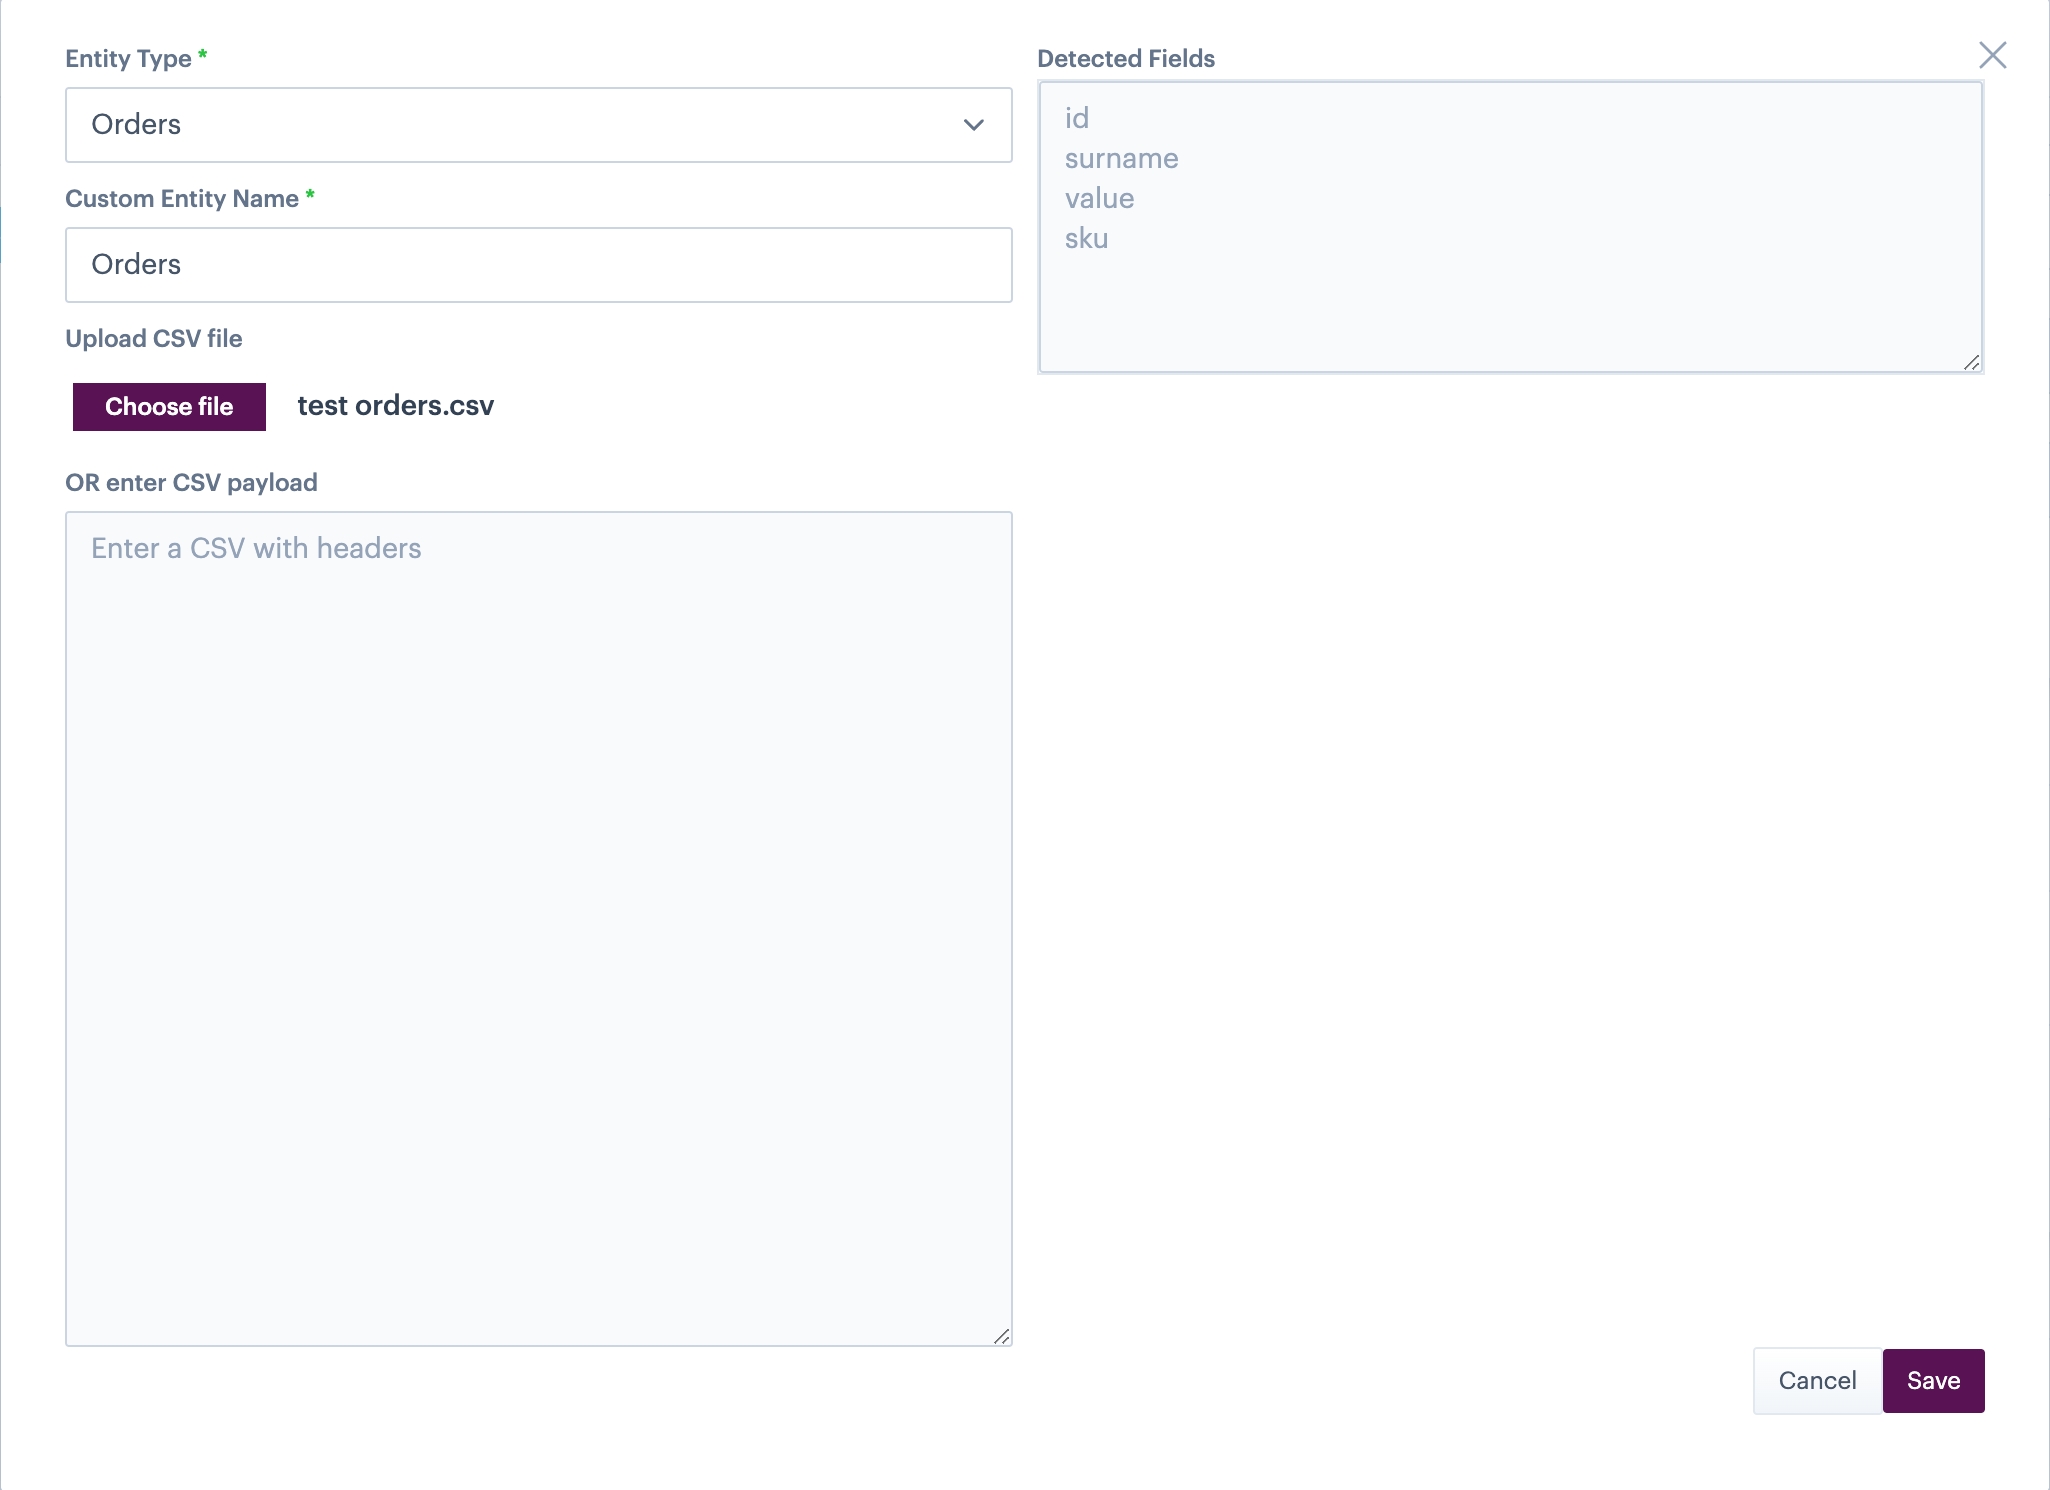Click the 'value' detected field line
Viewport: 2050px width, 1490px height.
[x=1099, y=199]
